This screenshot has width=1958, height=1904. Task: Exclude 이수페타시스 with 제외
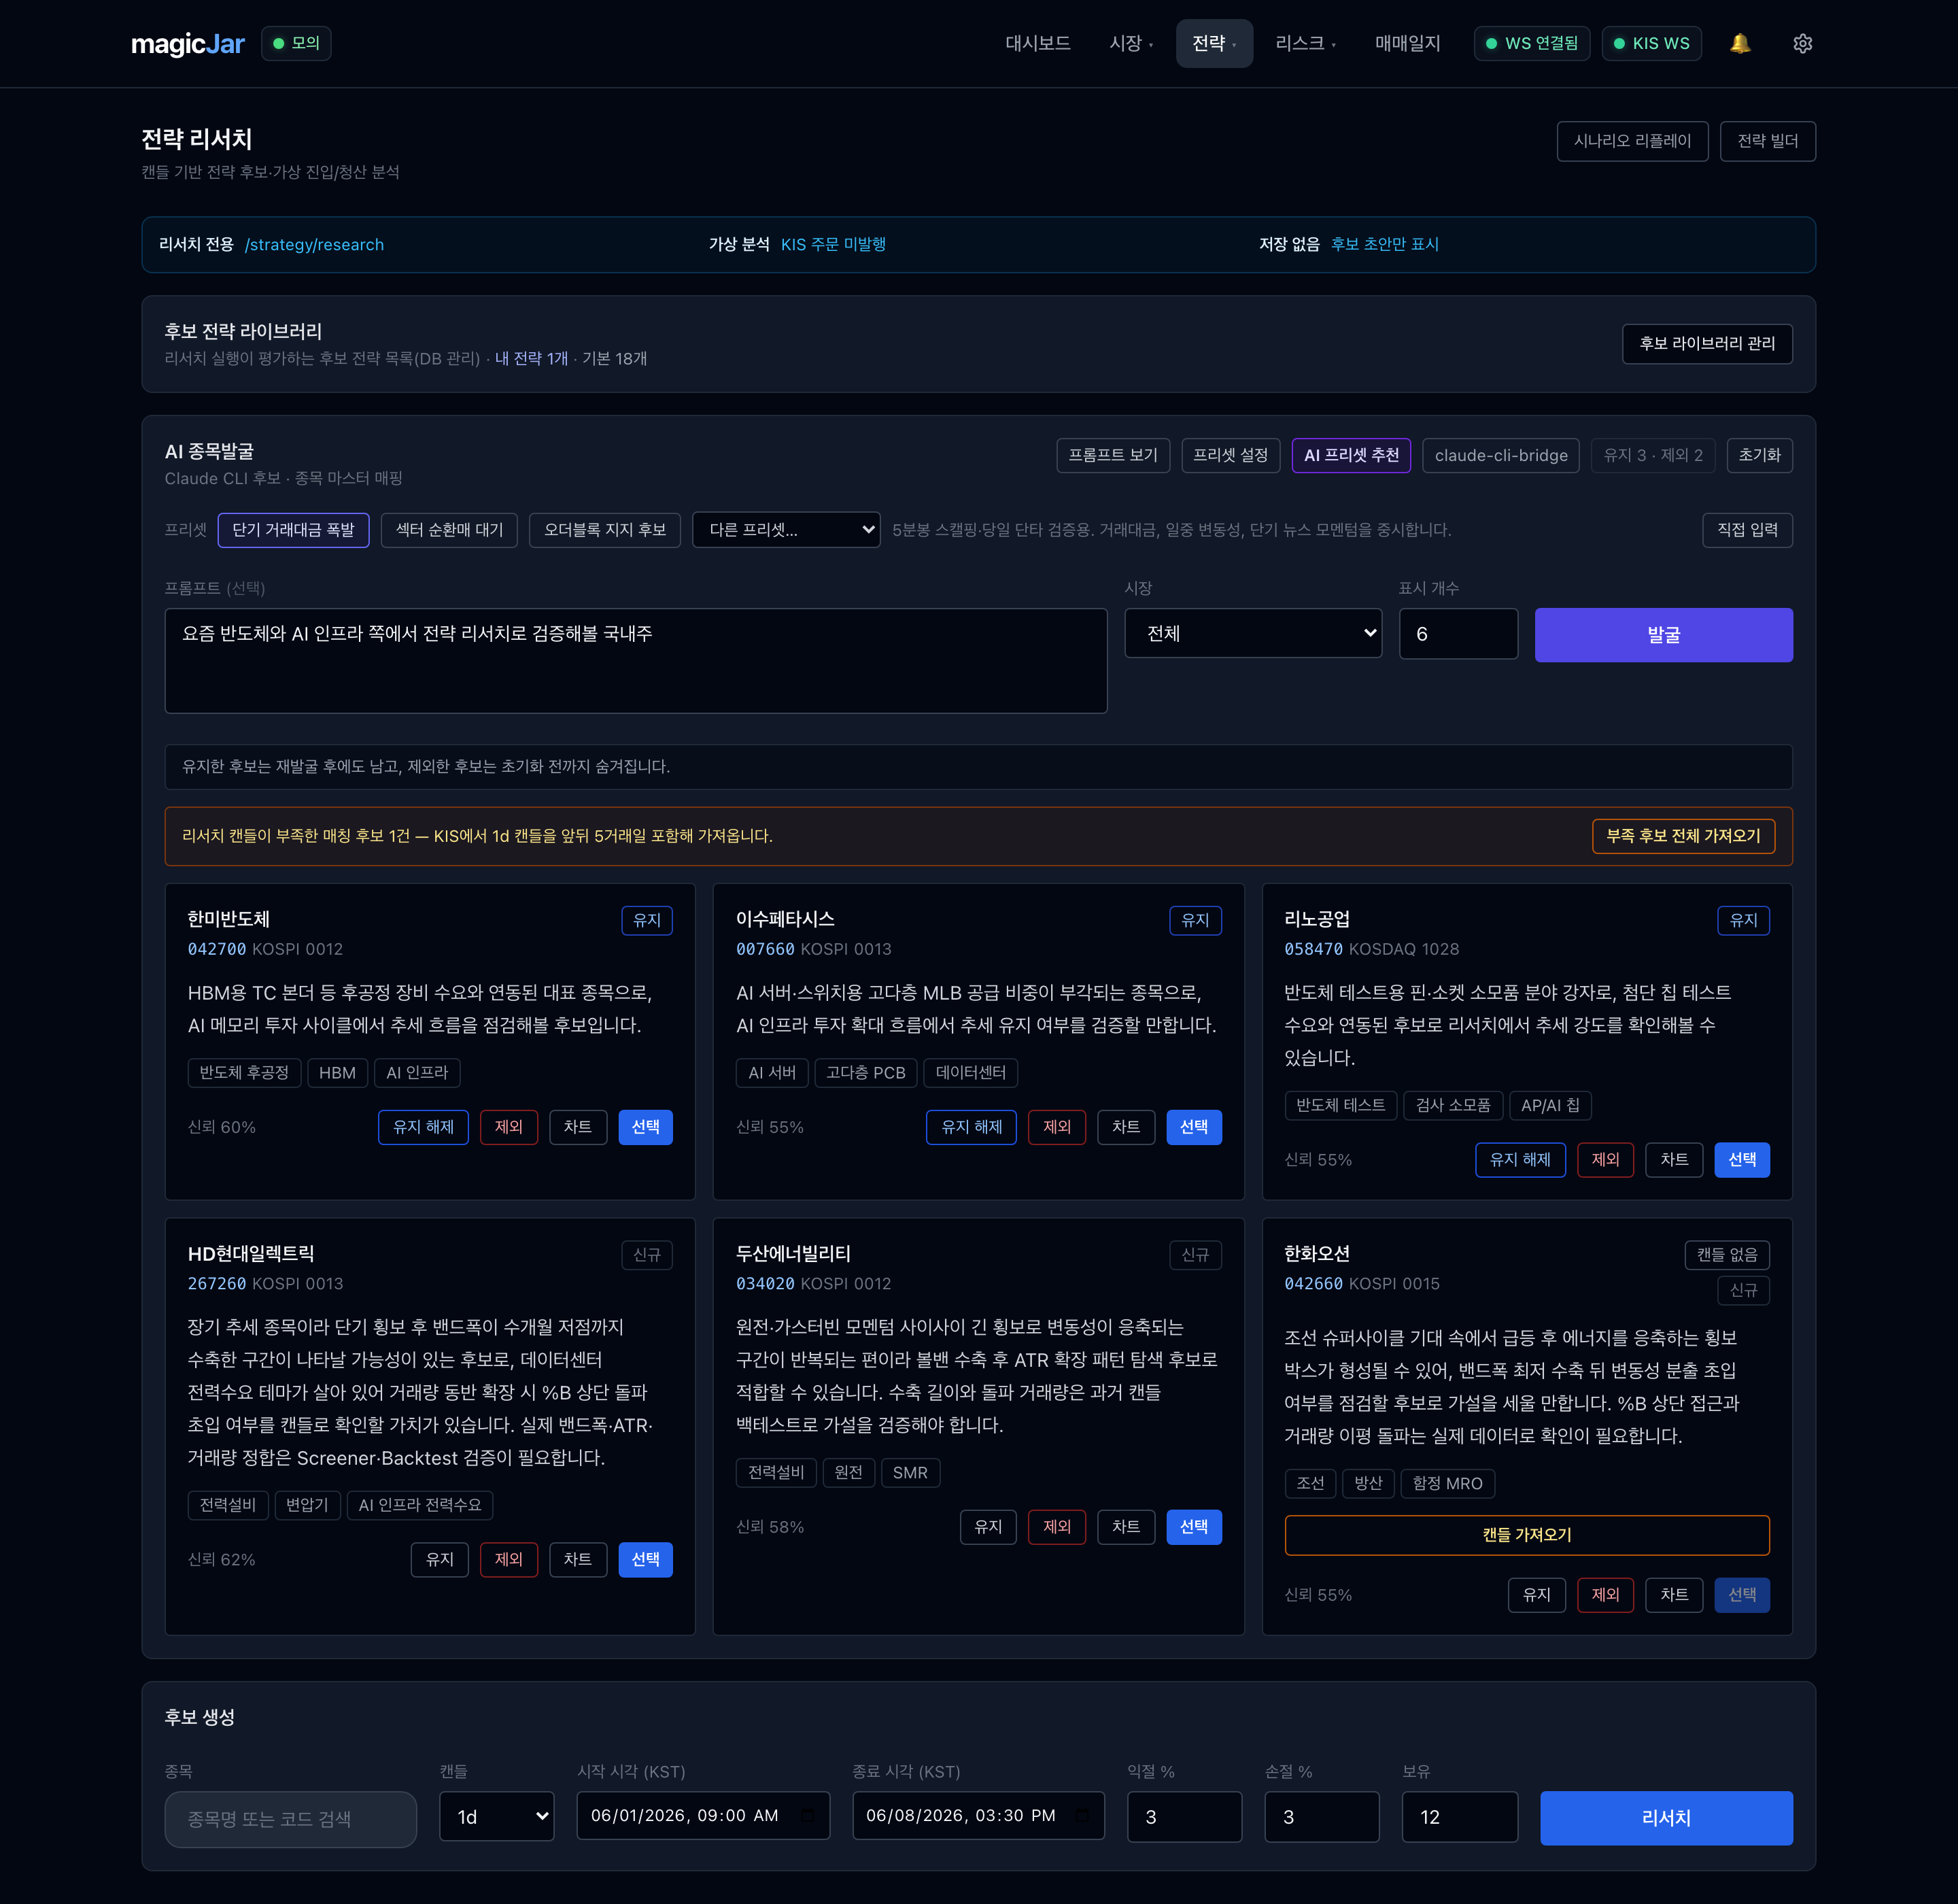(x=1057, y=1127)
